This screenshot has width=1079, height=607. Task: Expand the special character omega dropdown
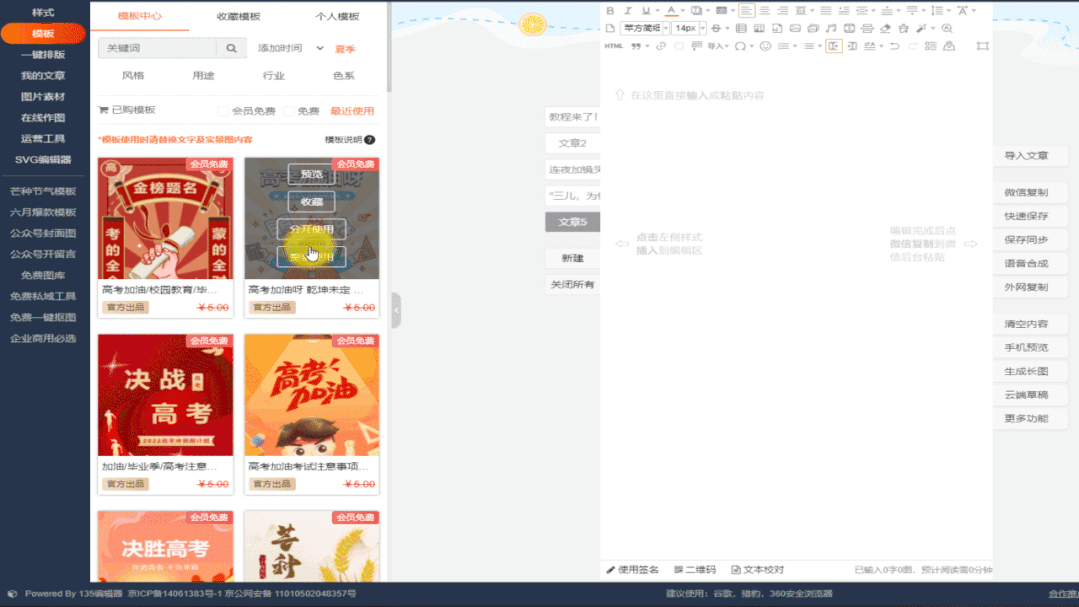751,46
